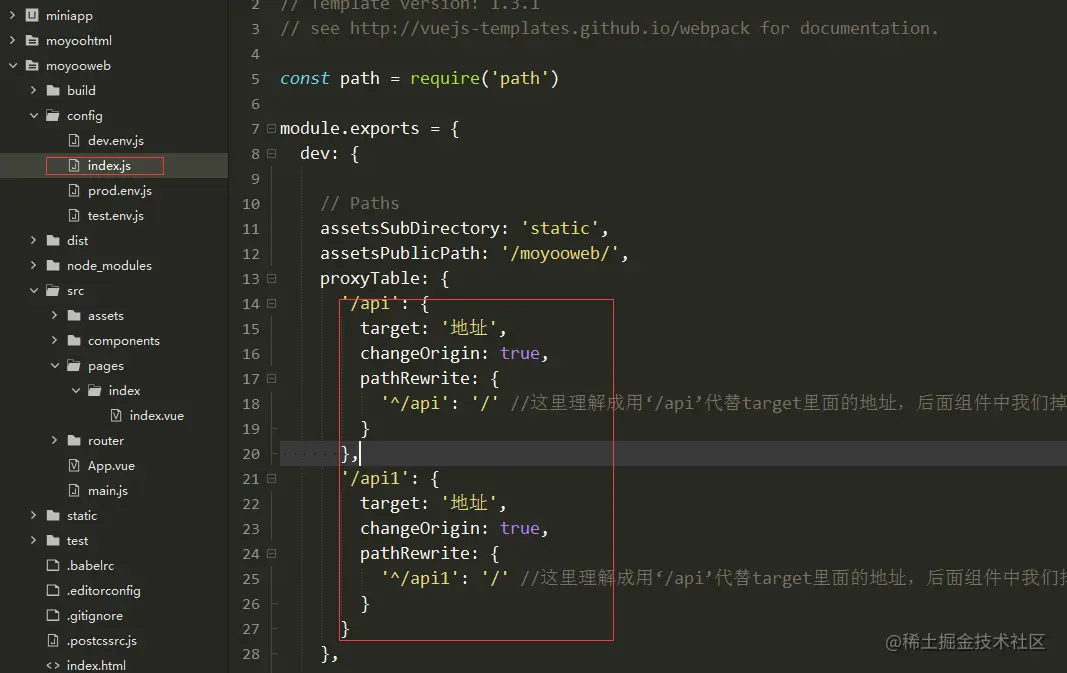Viewport: 1067px width, 673px height.
Task: Expand the components folder arrow
Action: tap(54, 340)
